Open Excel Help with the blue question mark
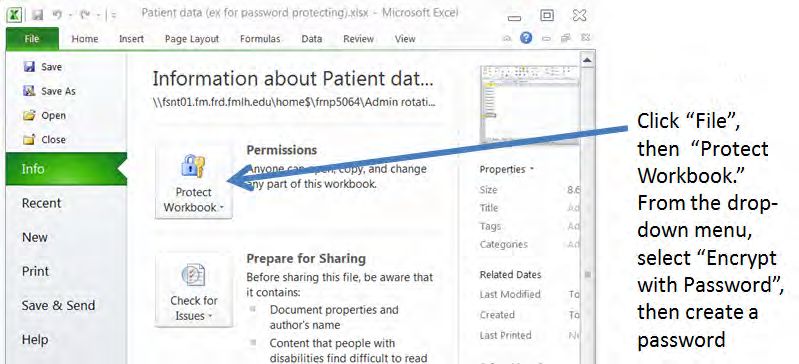The image size is (799, 364). (526, 38)
